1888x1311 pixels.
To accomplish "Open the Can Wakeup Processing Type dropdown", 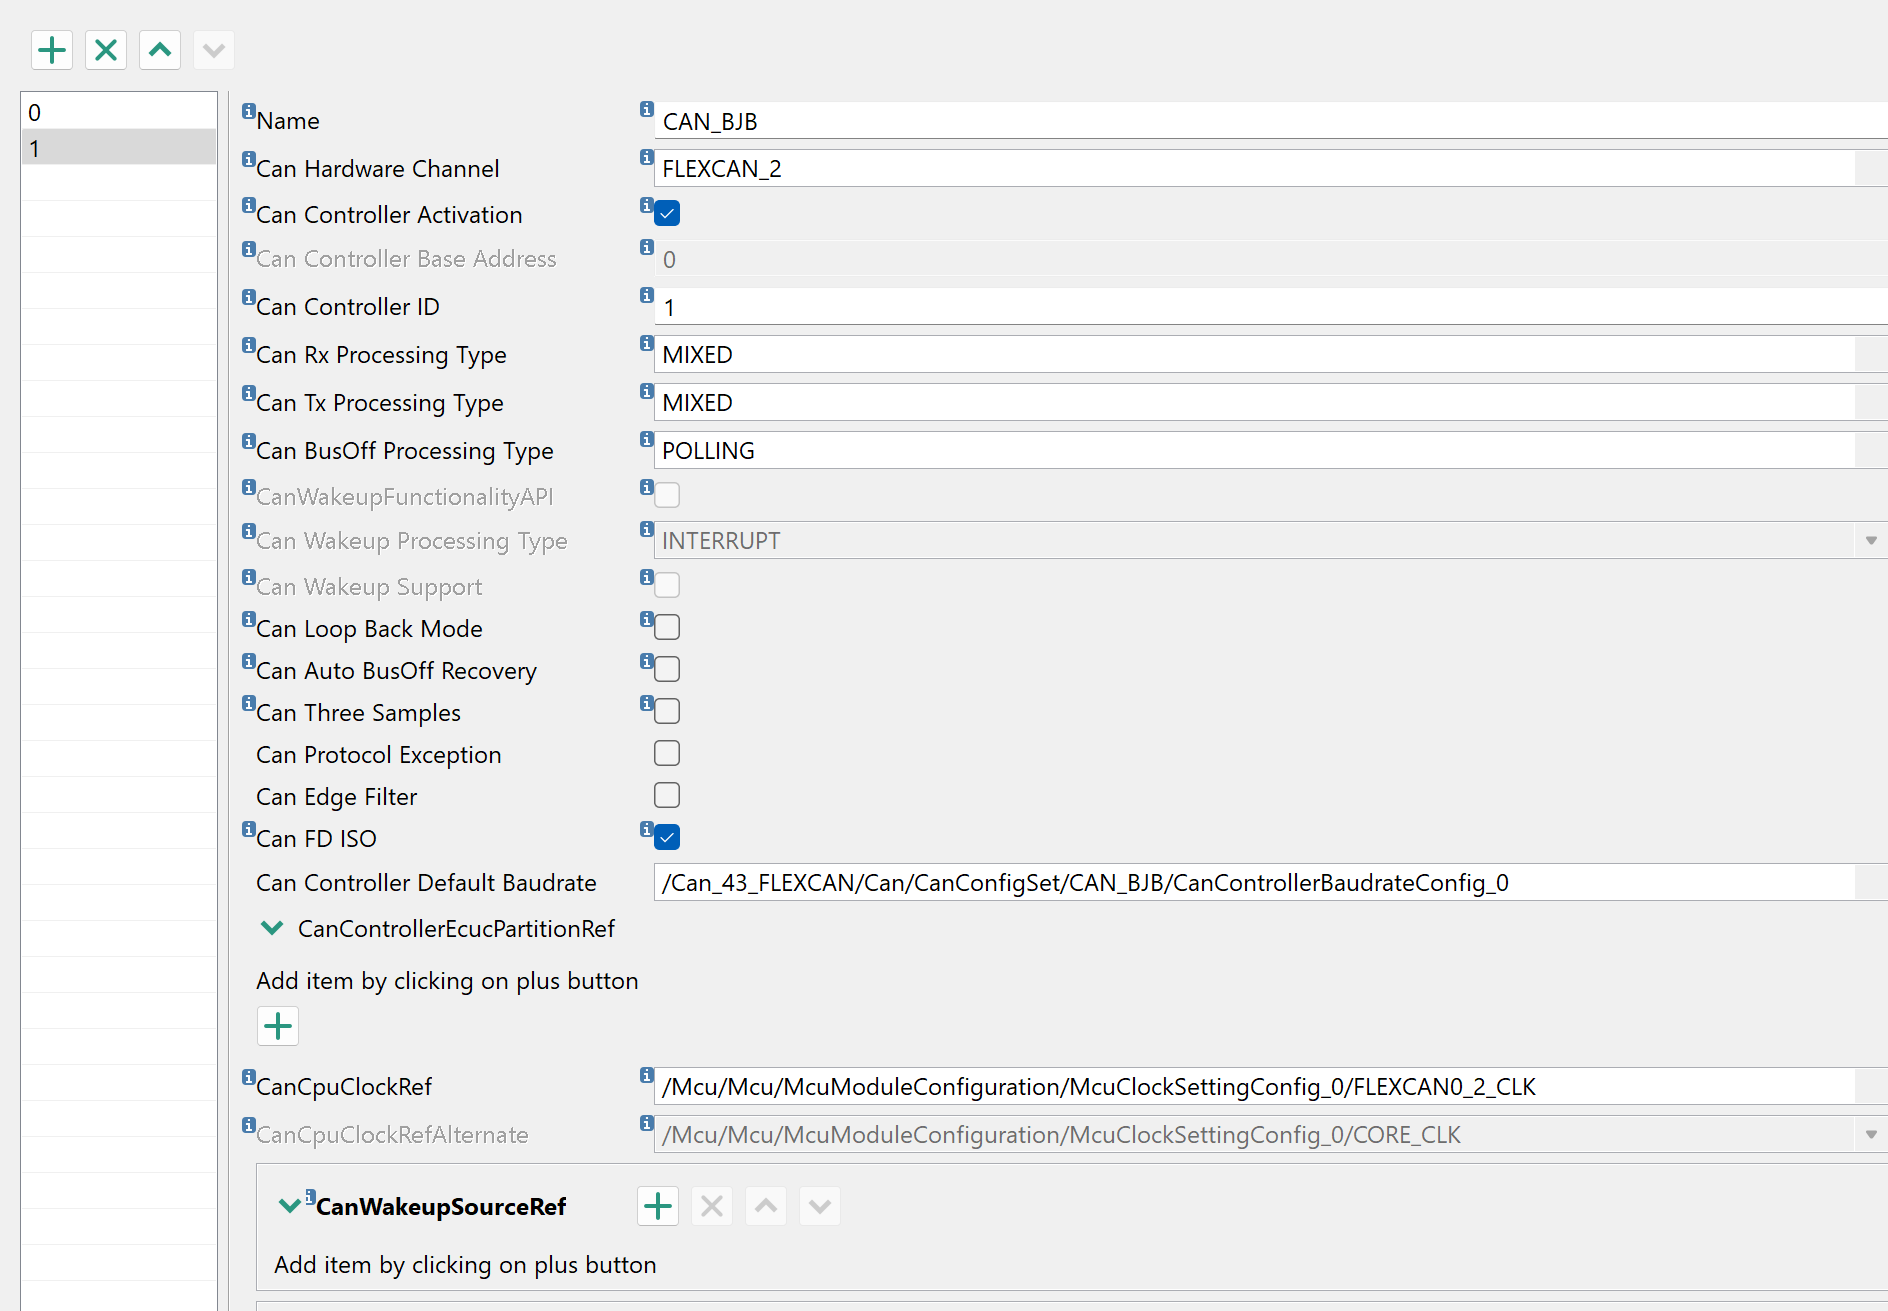I will (1870, 540).
